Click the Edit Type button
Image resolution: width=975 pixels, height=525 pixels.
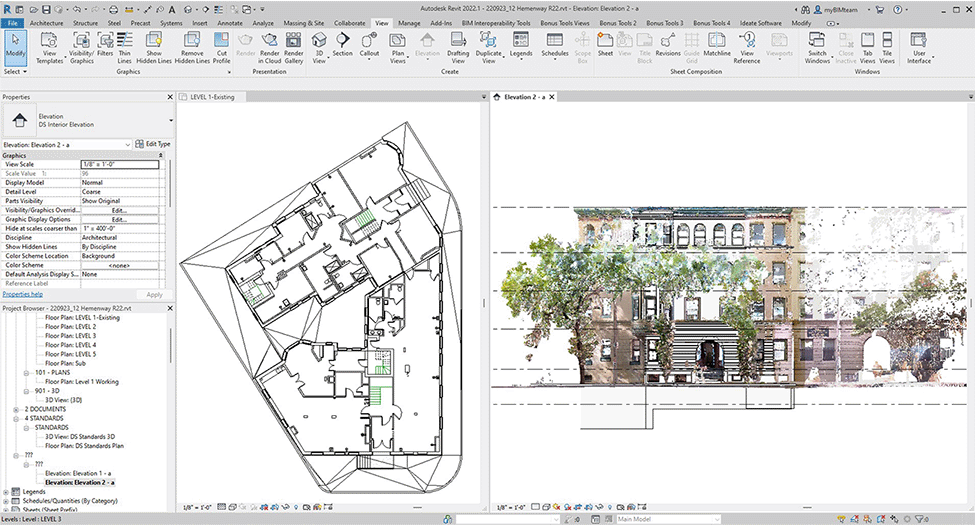point(153,144)
